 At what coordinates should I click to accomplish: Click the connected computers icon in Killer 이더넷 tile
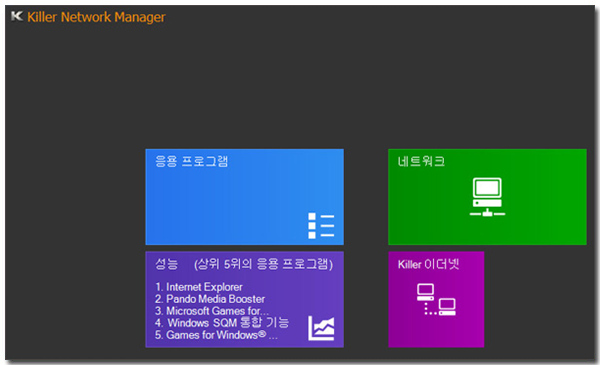click(x=436, y=300)
